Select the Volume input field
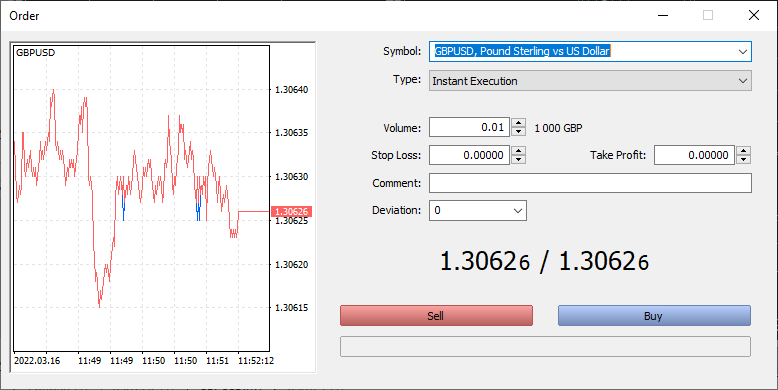Screen dimensions: 778x390 pos(469,127)
